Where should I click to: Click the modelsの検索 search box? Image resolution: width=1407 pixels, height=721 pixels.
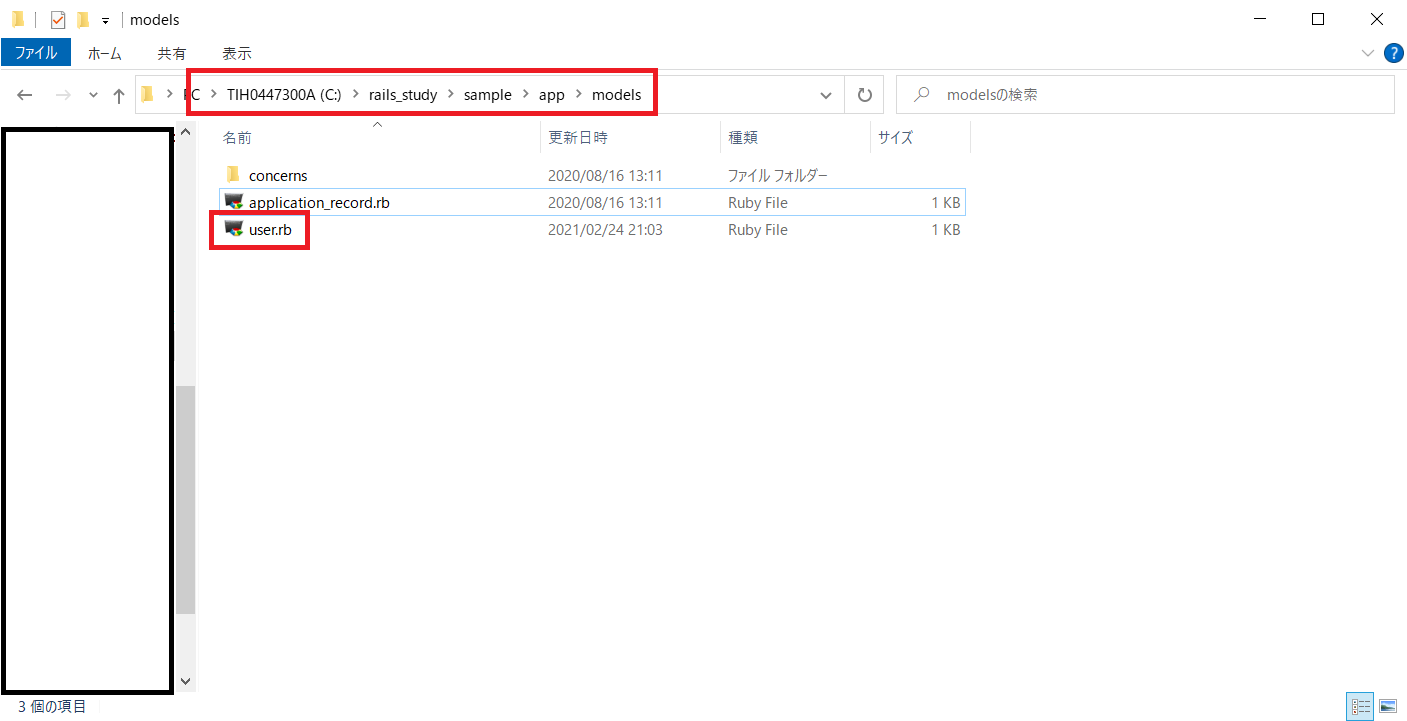click(x=1145, y=95)
